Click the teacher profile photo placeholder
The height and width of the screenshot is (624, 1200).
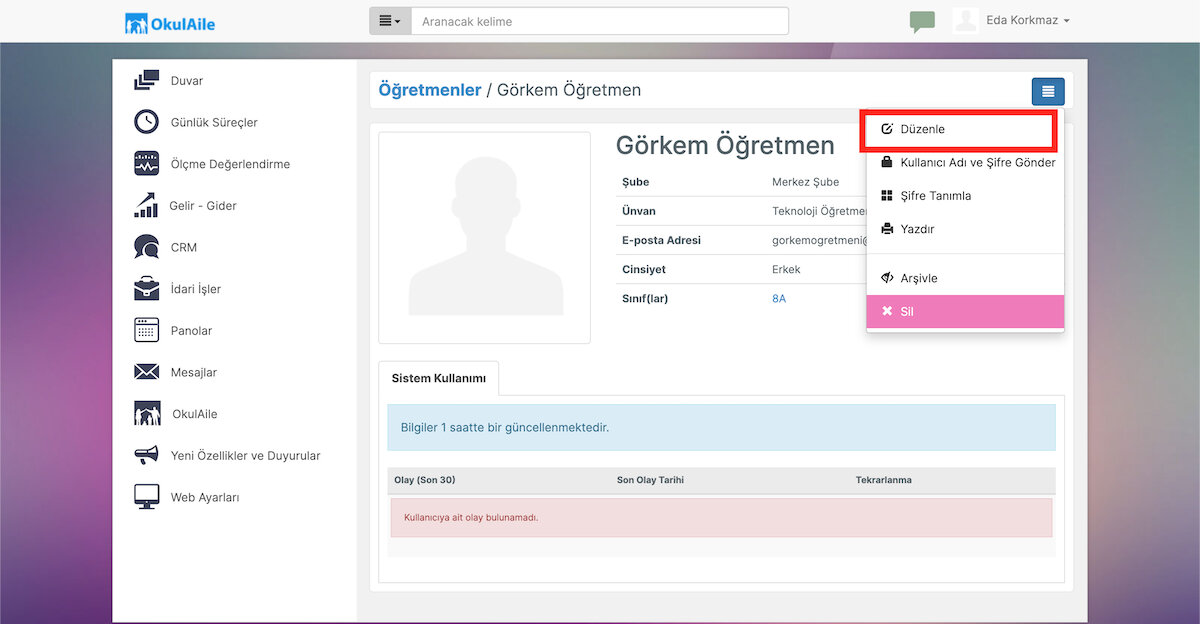tap(485, 238)
